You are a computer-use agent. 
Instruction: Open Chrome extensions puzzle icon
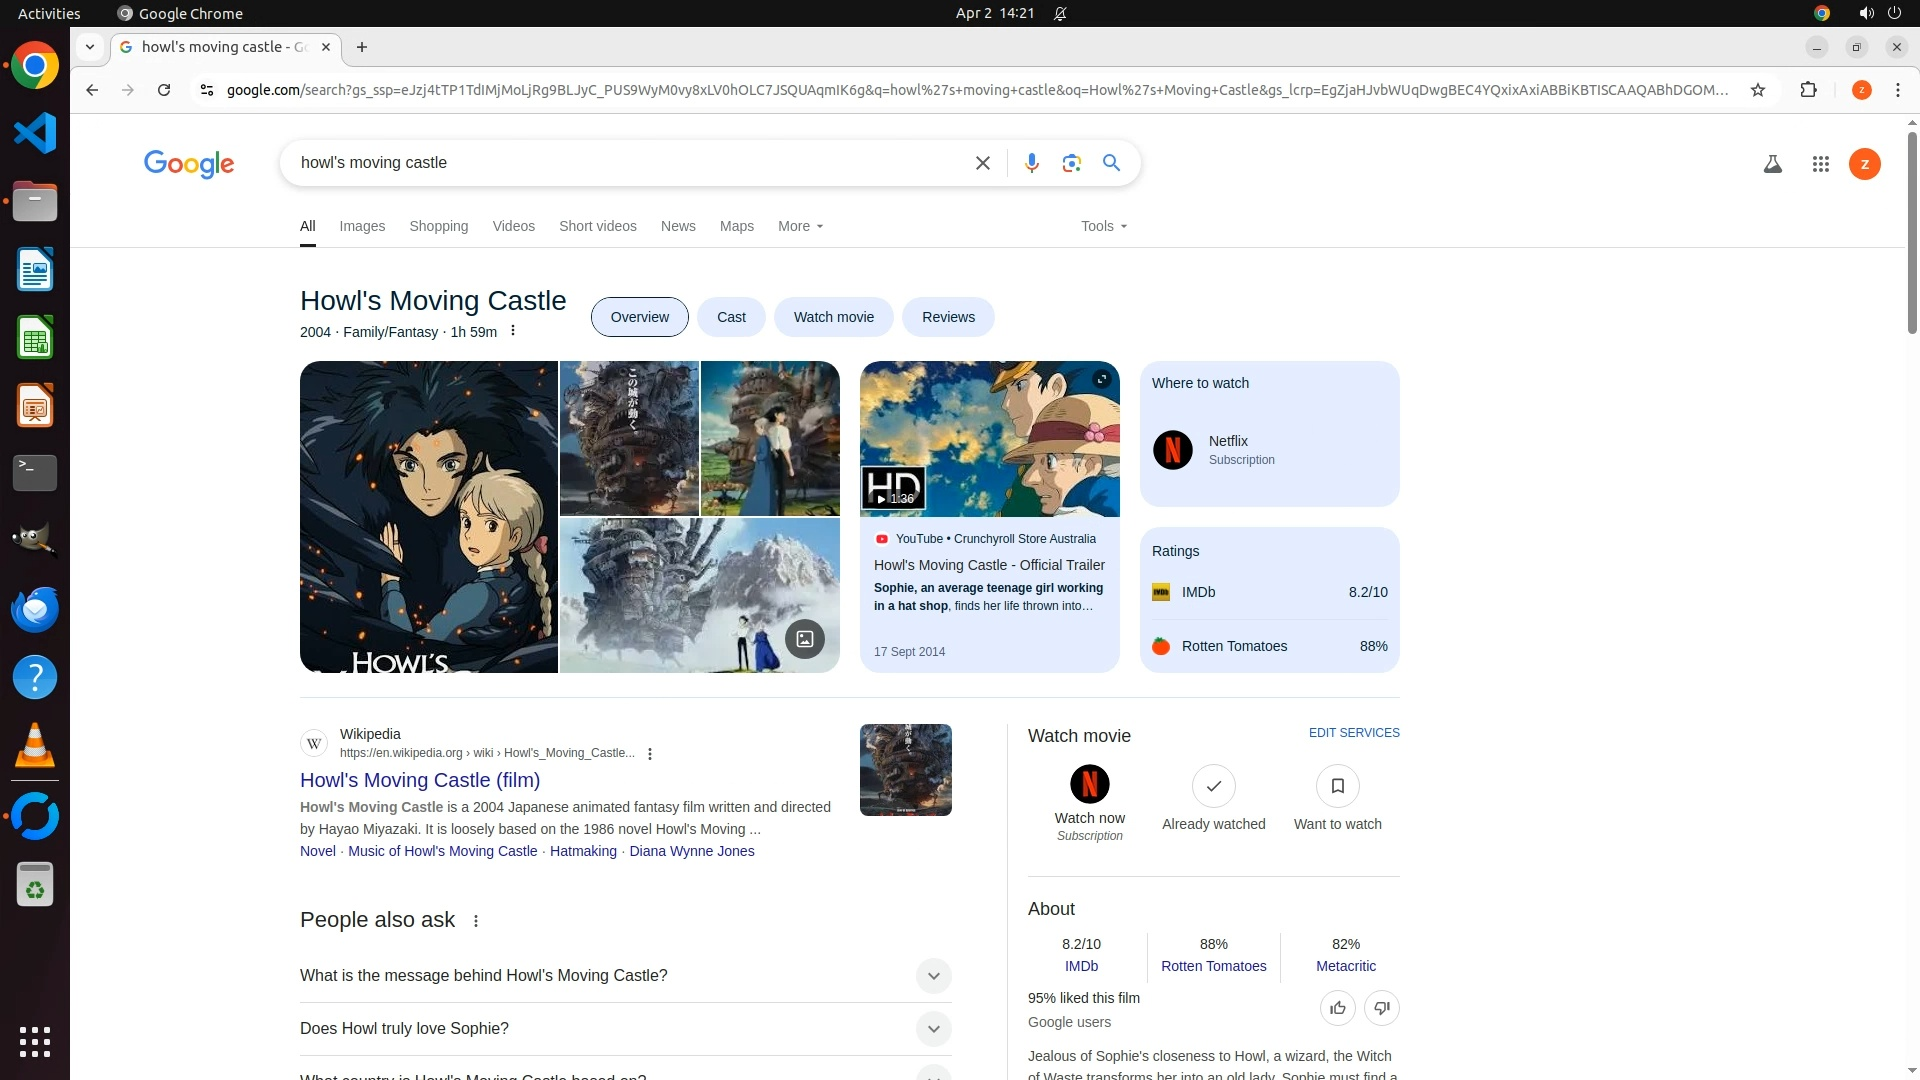pos(1808,90)
